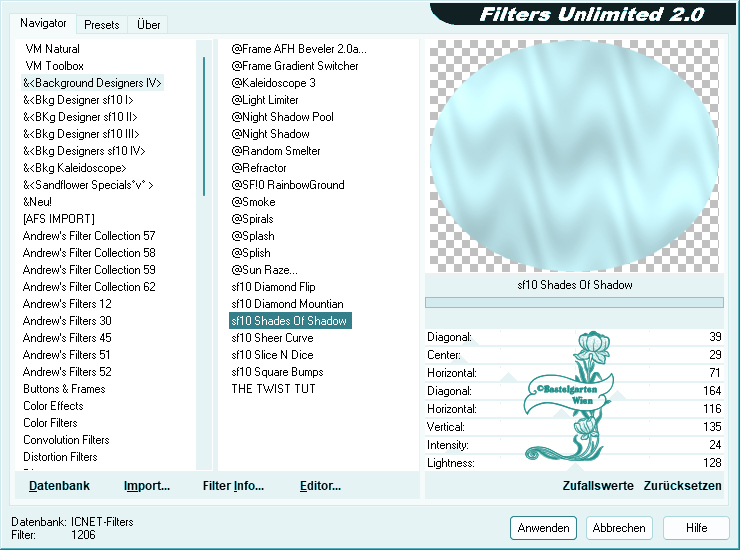Adjust the Horizontal slider showing 116

click(x=574, y=409)
